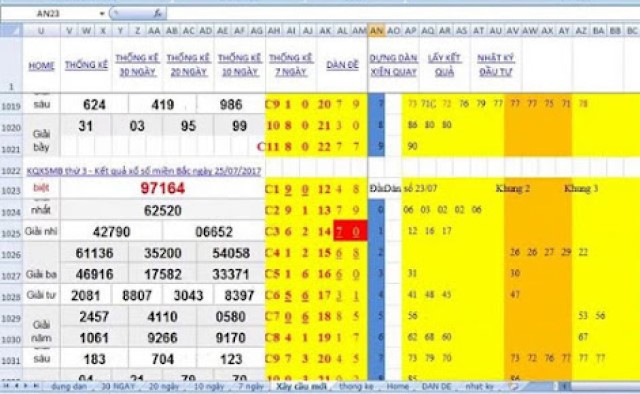The height and width of the screenshot is (394, 640).
Task: Click the cell containing 624
Action: pyautogui.click(x=94, y=105)
